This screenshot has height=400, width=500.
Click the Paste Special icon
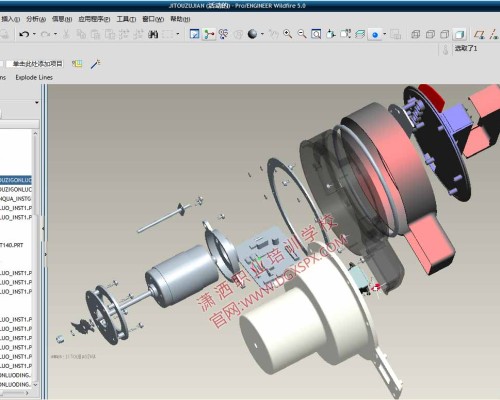tap(110, 34)
